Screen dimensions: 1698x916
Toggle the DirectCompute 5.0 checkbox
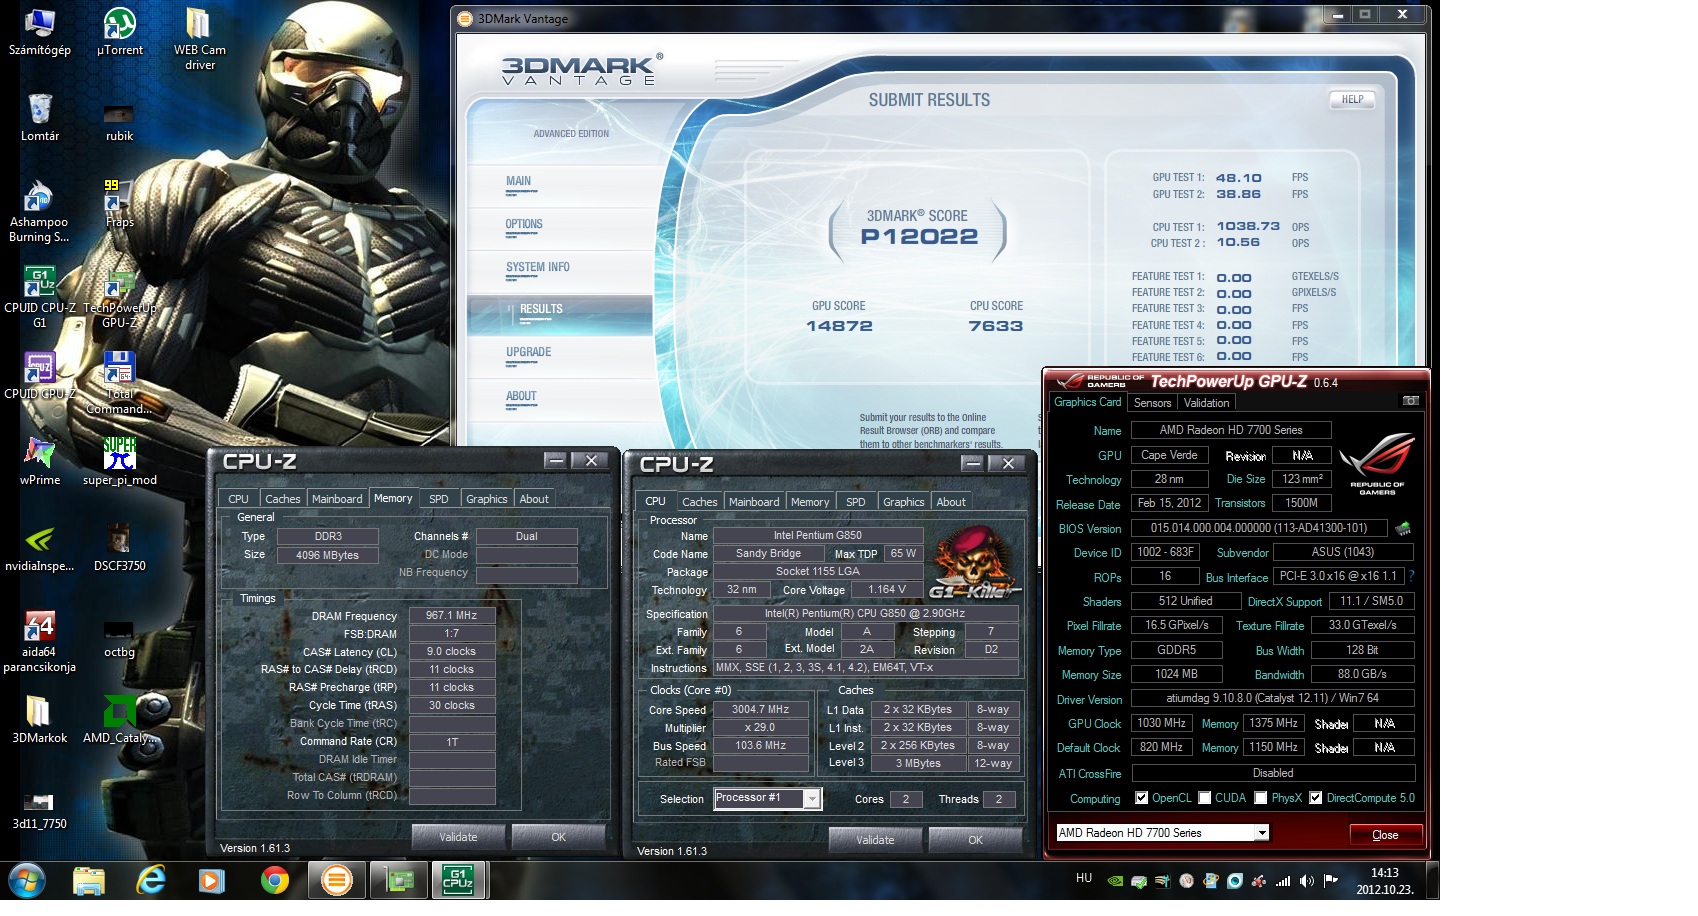click(x=1316, y=798)
